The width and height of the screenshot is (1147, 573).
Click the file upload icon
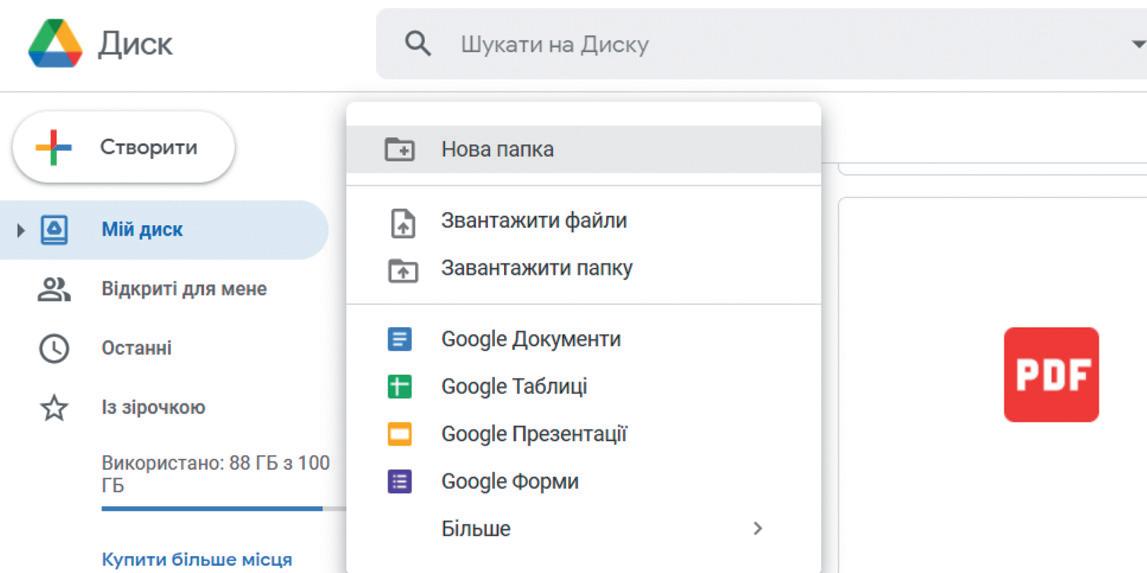(402, 223)
